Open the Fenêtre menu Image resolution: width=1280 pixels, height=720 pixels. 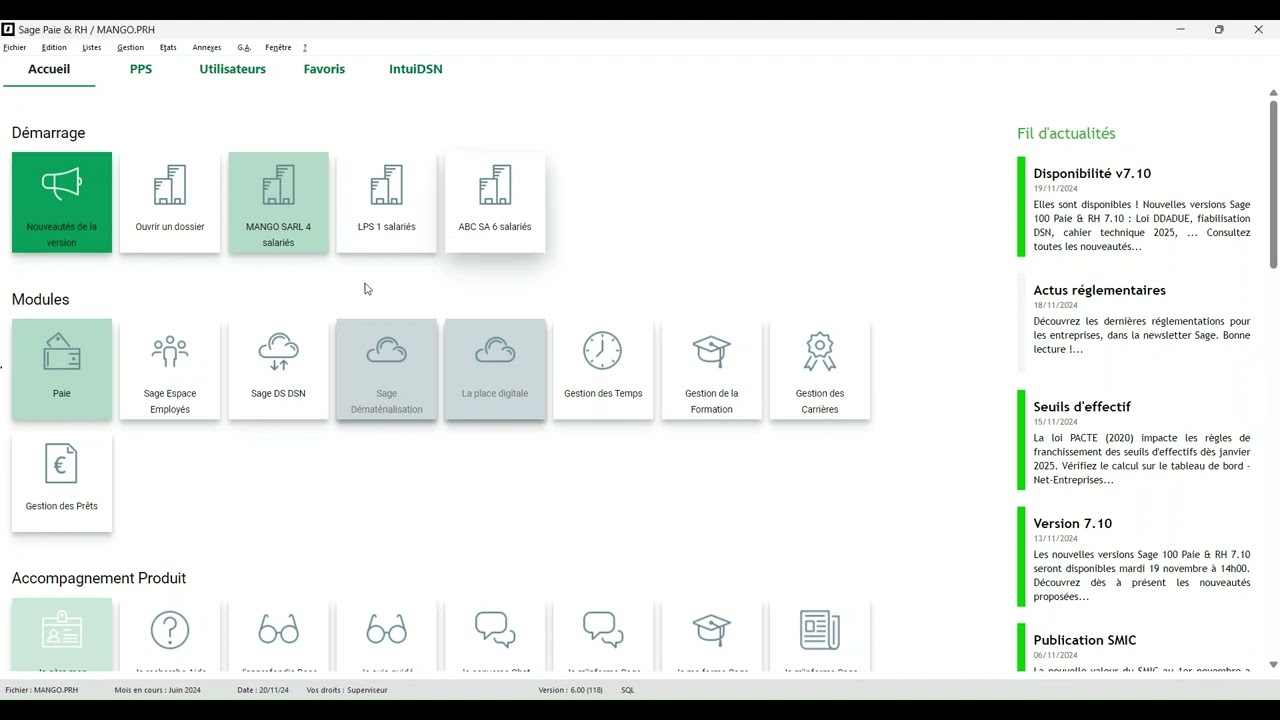click(x=278, y=47)
